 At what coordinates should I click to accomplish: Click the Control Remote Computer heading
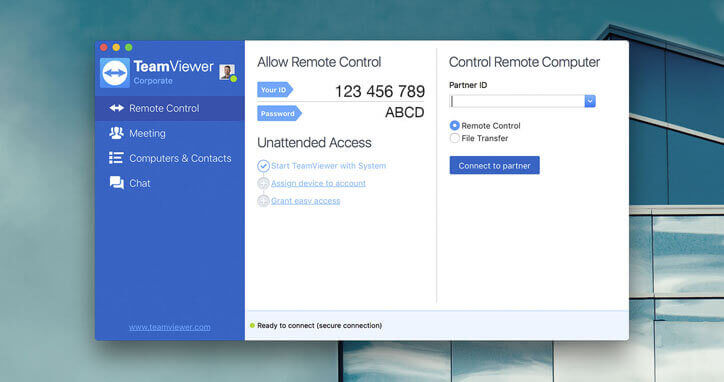tap(524, 62)
